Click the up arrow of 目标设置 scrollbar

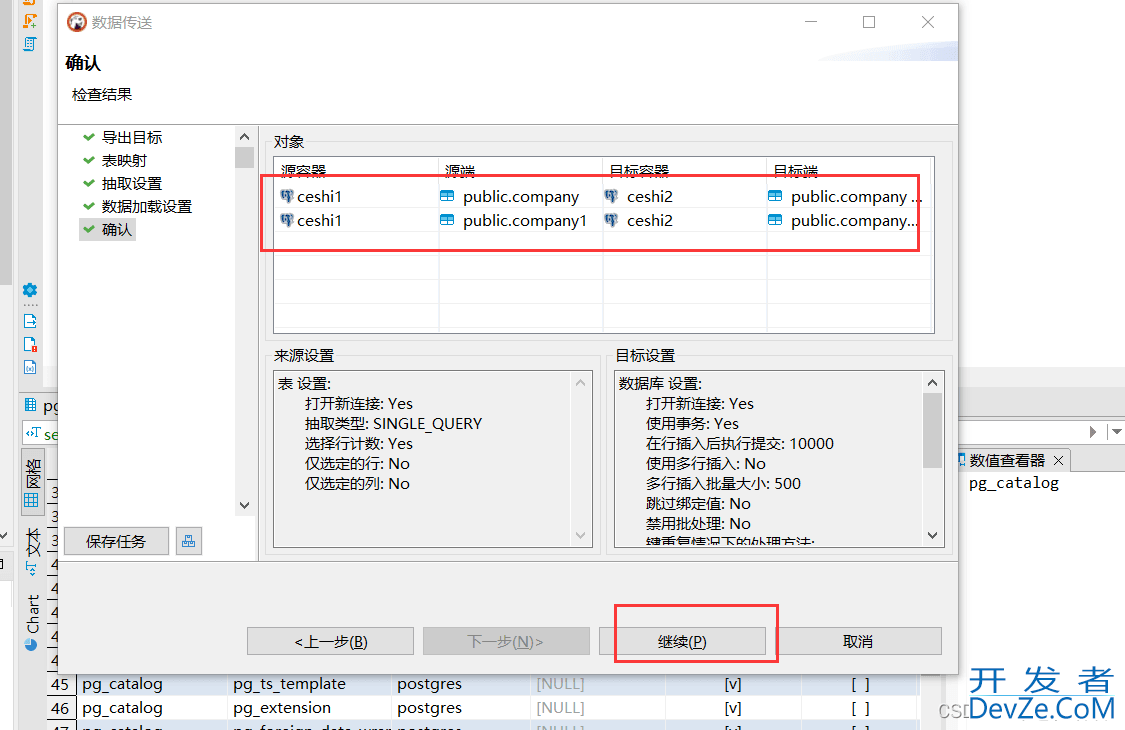[x=933, y=383]
